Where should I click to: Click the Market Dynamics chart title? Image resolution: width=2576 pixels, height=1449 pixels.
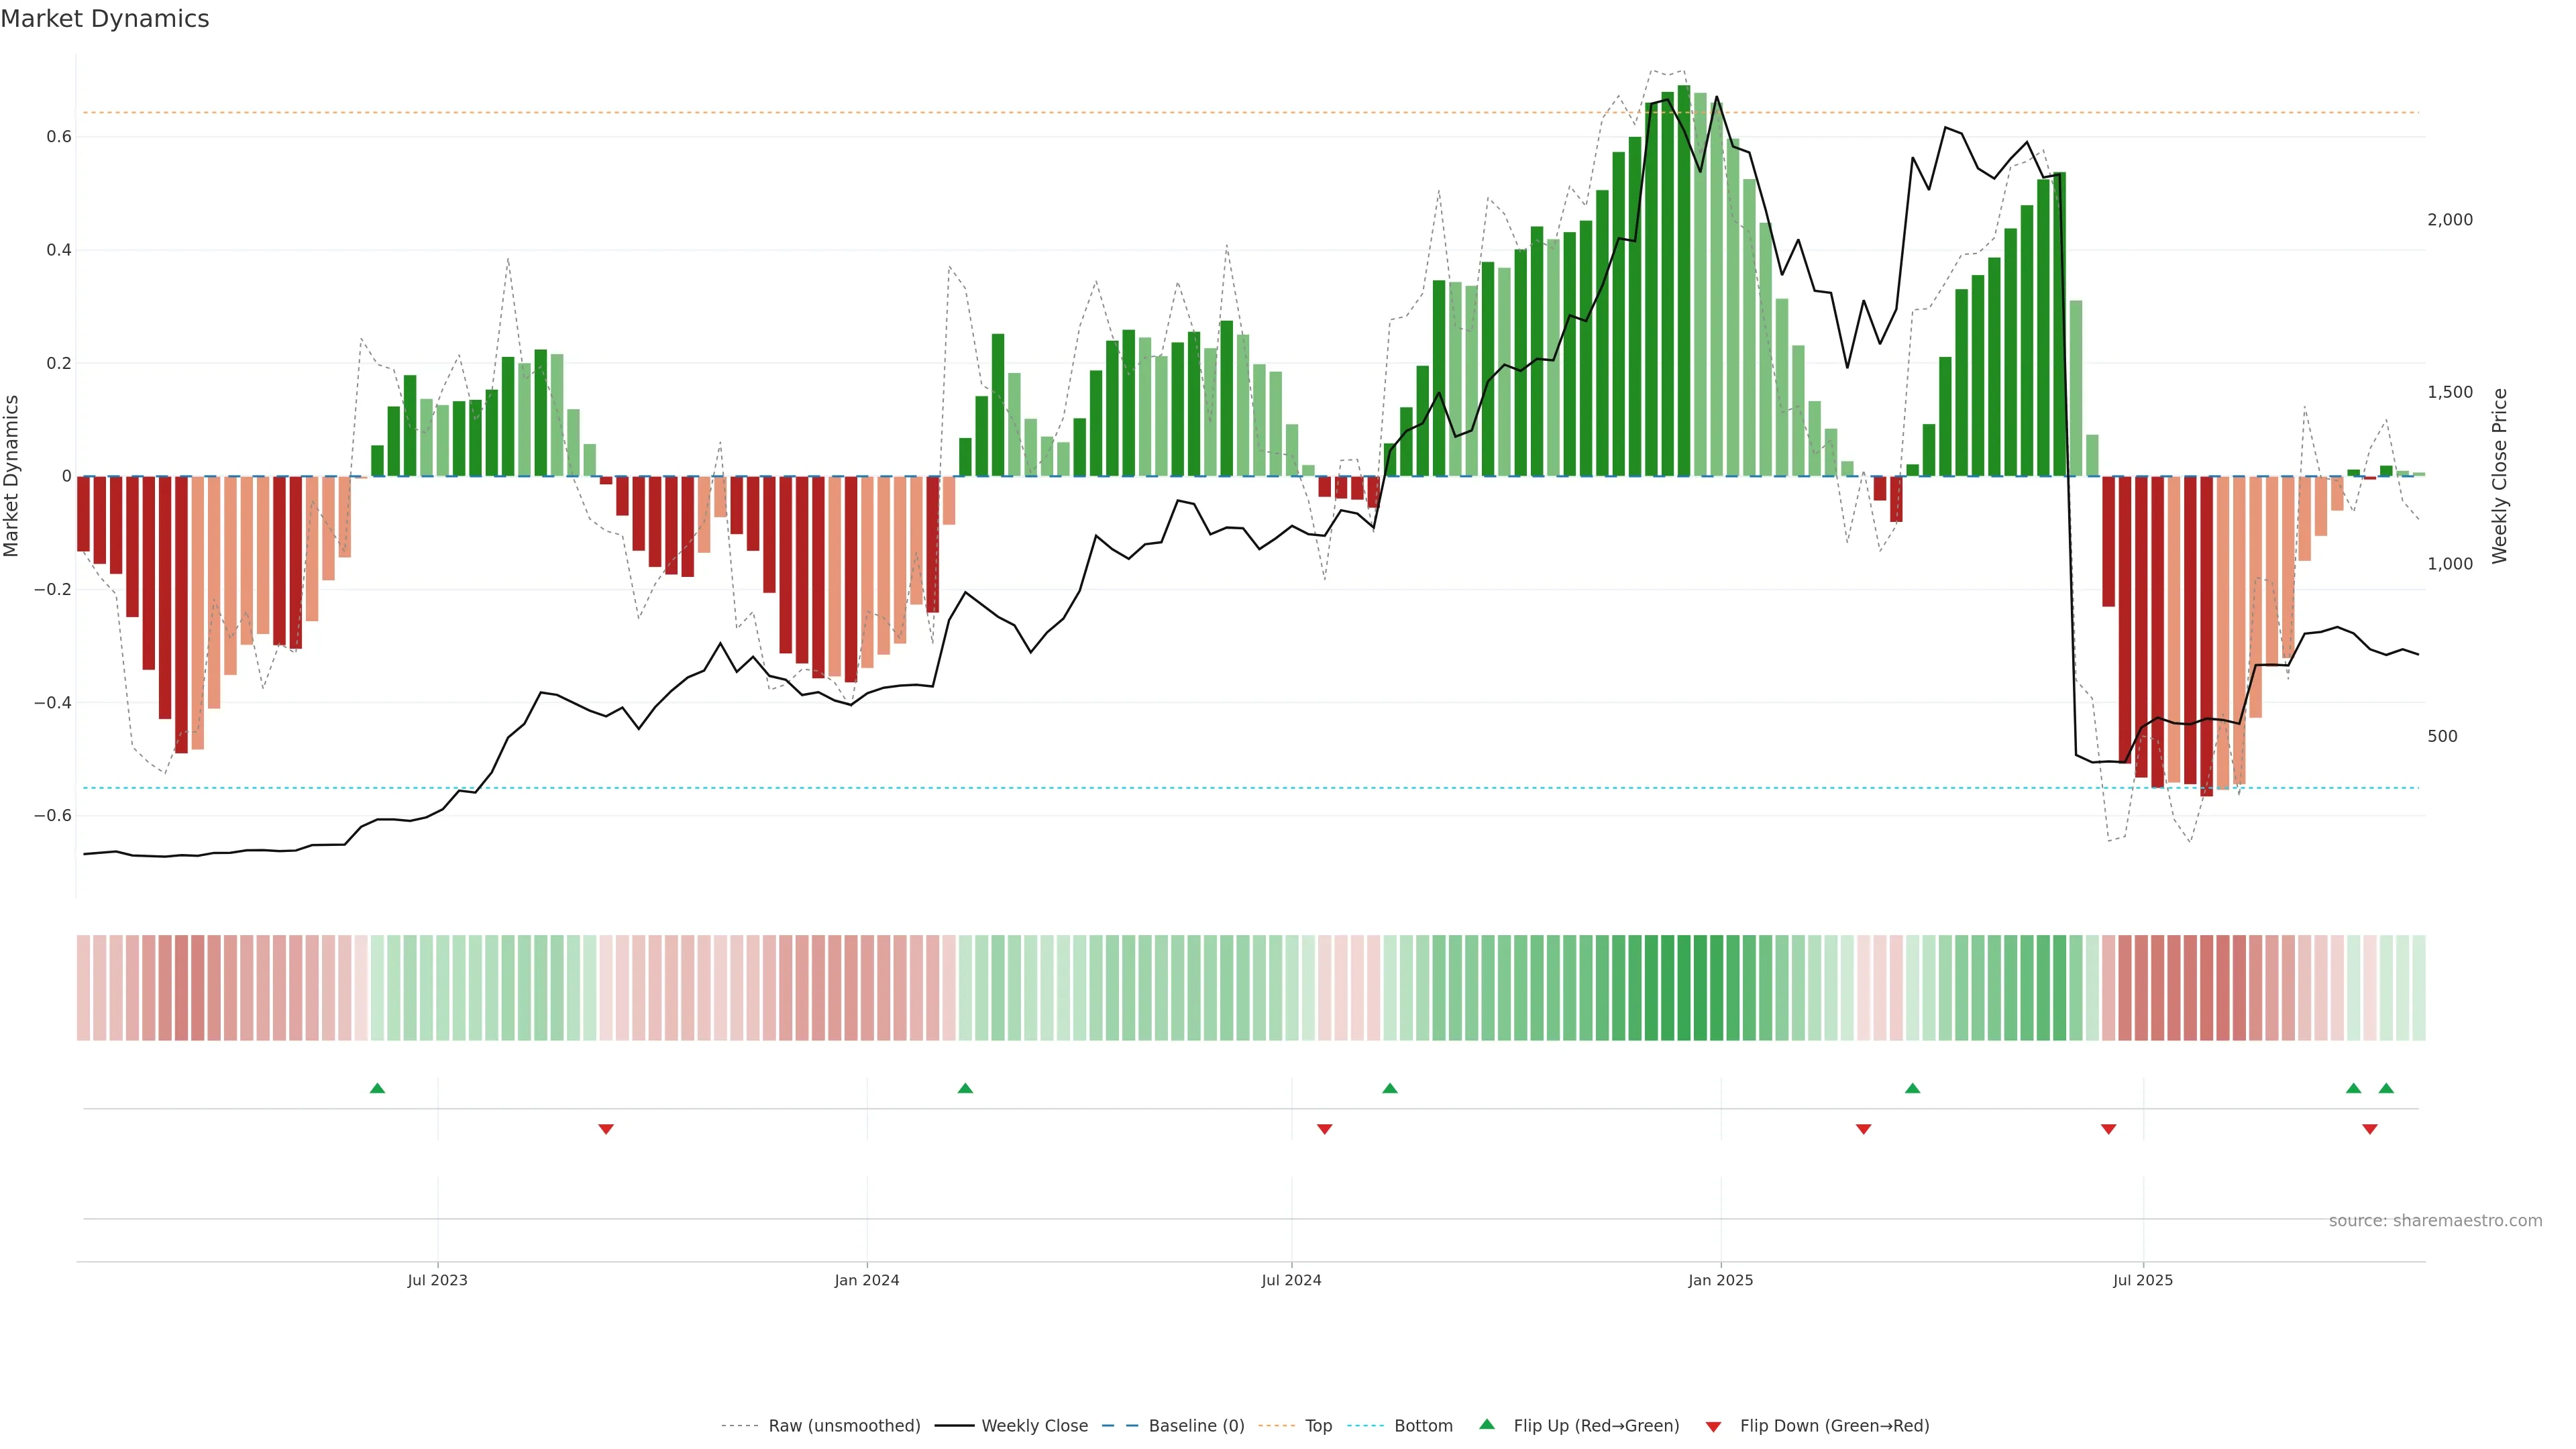coord(105,19)
